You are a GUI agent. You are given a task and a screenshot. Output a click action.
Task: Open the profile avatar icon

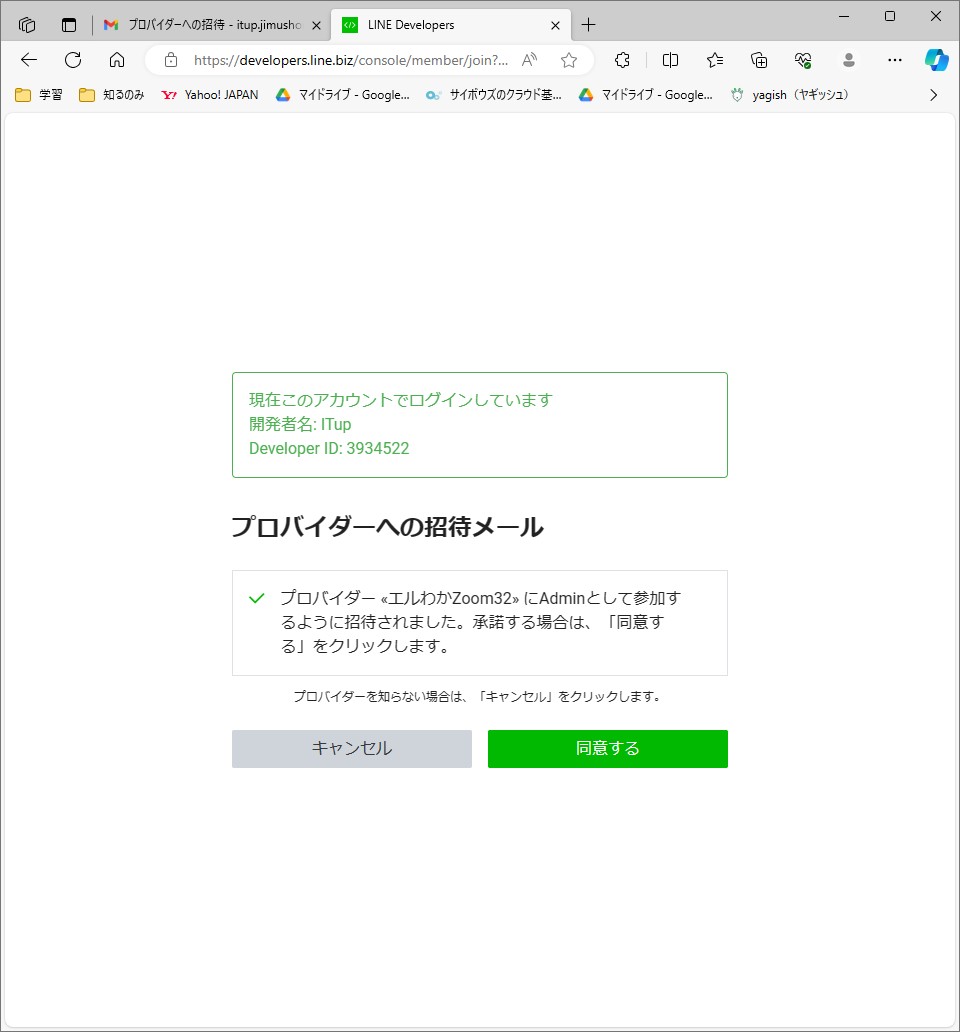click(849, 60)
